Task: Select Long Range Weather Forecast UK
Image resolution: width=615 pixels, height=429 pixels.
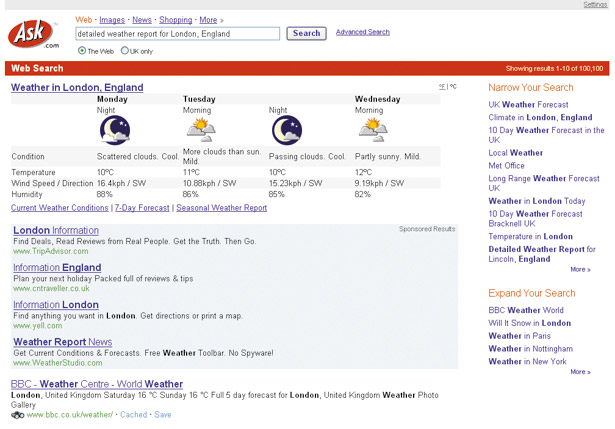Action: 544,183
